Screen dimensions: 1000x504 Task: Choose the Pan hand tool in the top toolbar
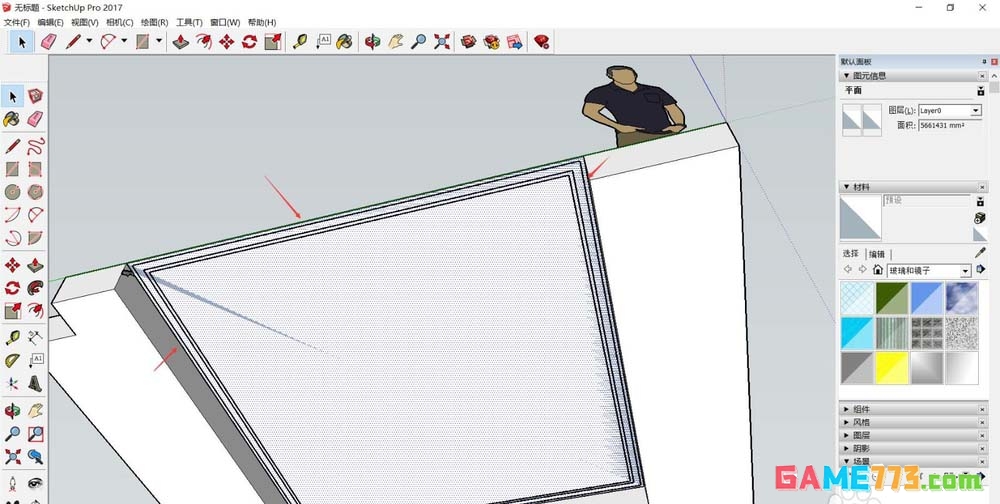coord(395,42)
